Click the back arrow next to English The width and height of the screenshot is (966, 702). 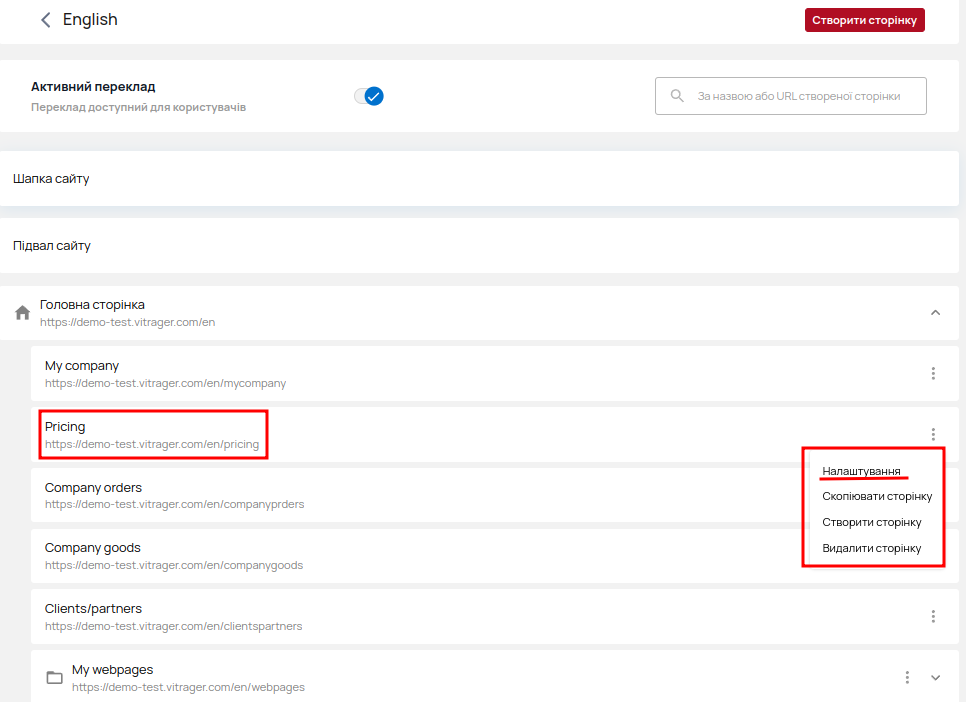[45, 20]
